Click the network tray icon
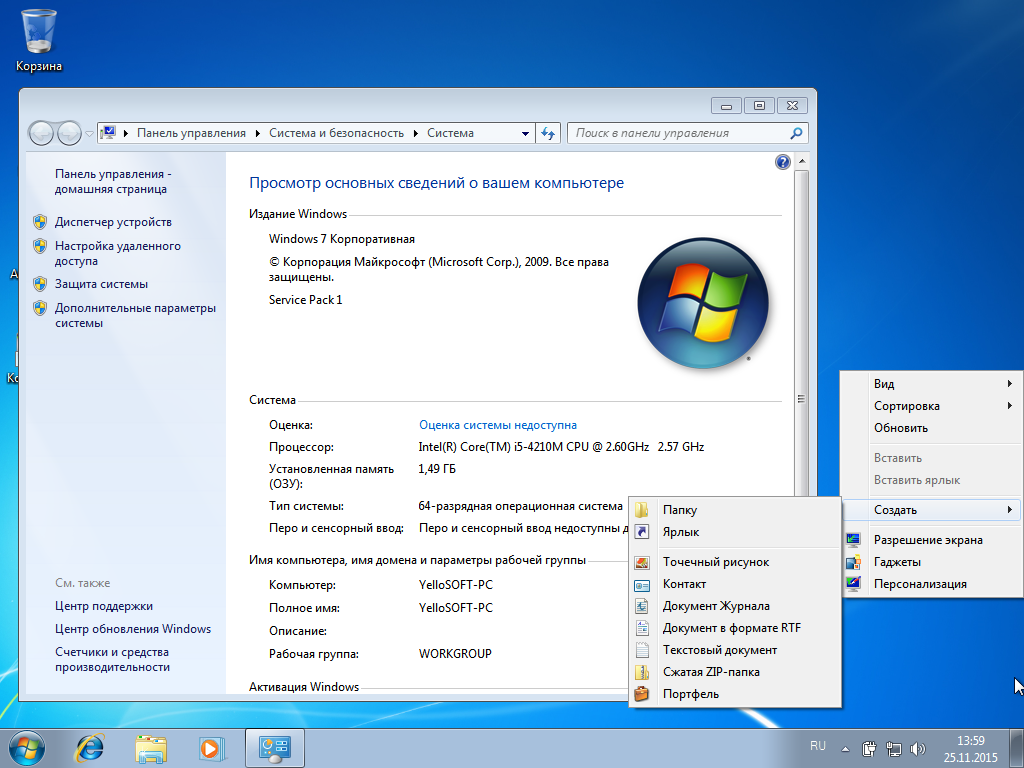1024x768 pixels. coord(893,749)
